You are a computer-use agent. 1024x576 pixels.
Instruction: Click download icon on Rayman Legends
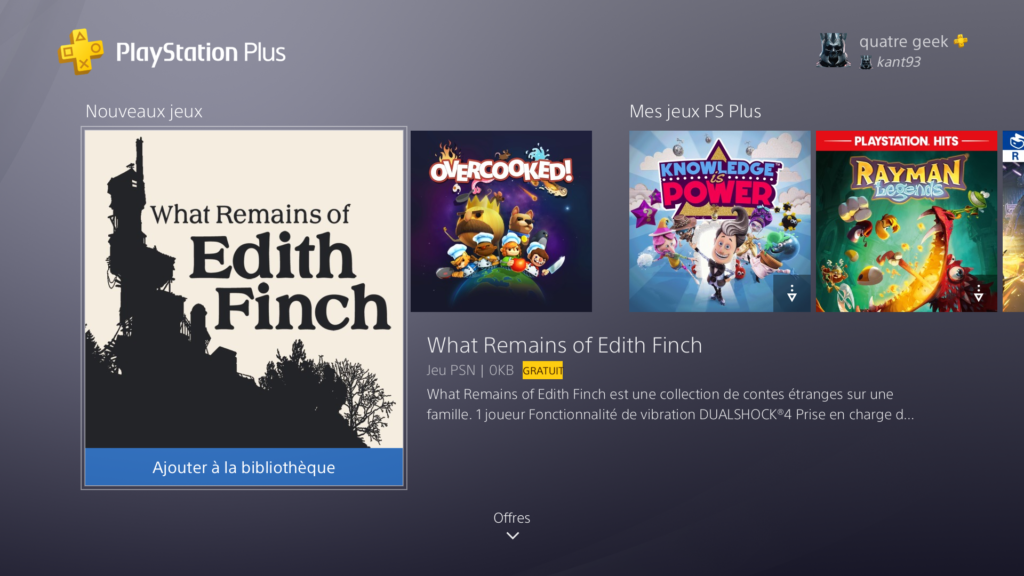[978, 293]
